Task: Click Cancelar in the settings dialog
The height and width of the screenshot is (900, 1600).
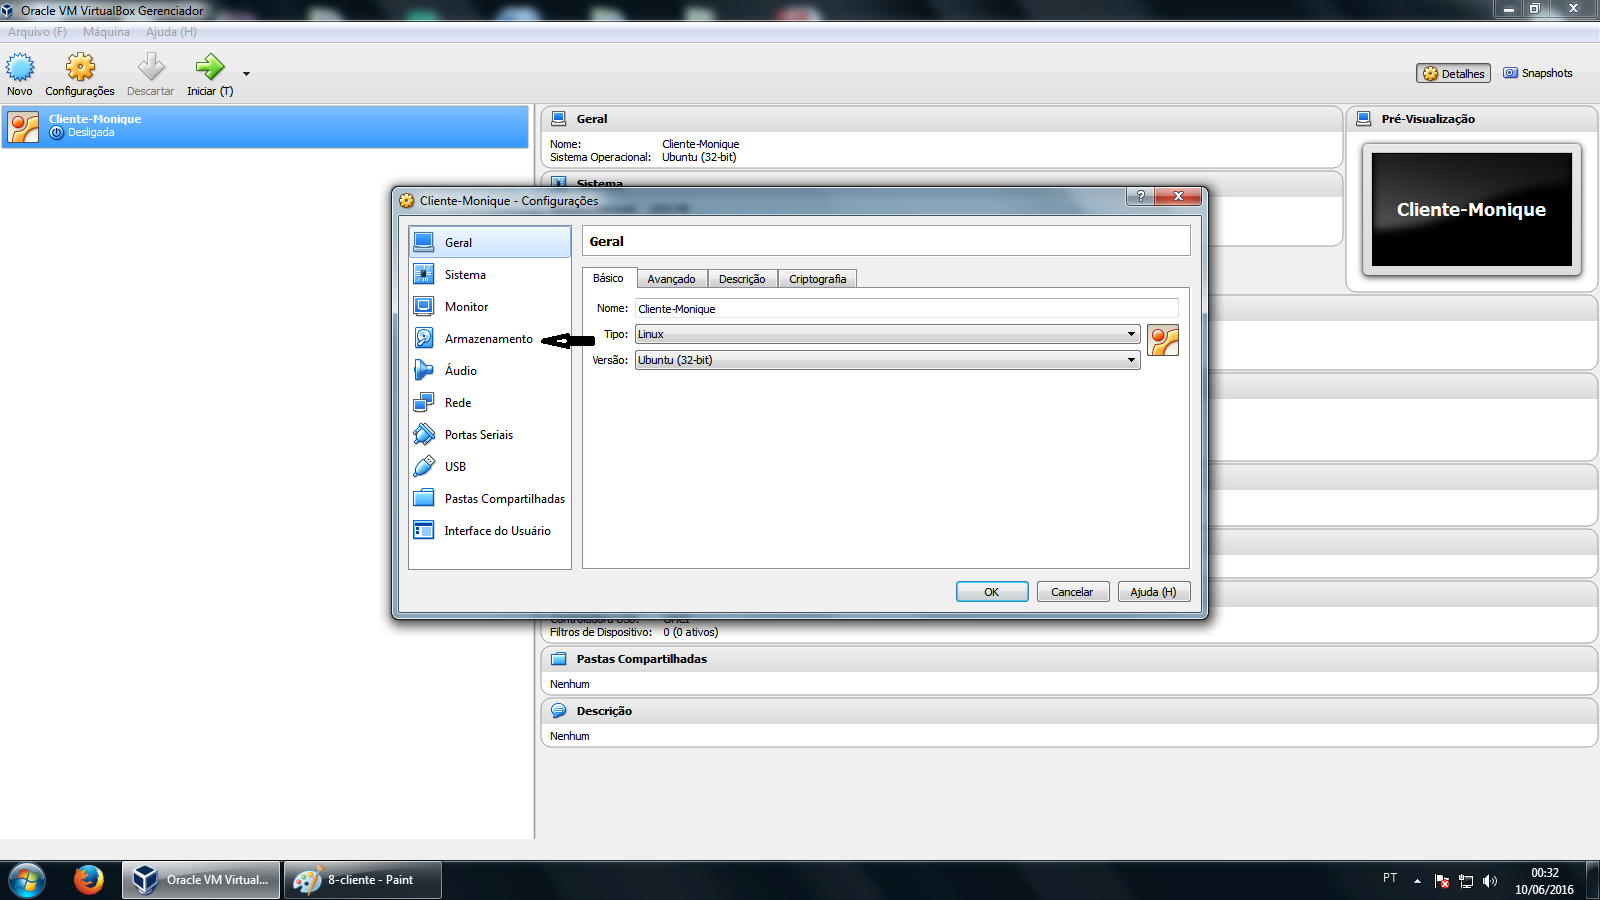Action: (1072, 592)
